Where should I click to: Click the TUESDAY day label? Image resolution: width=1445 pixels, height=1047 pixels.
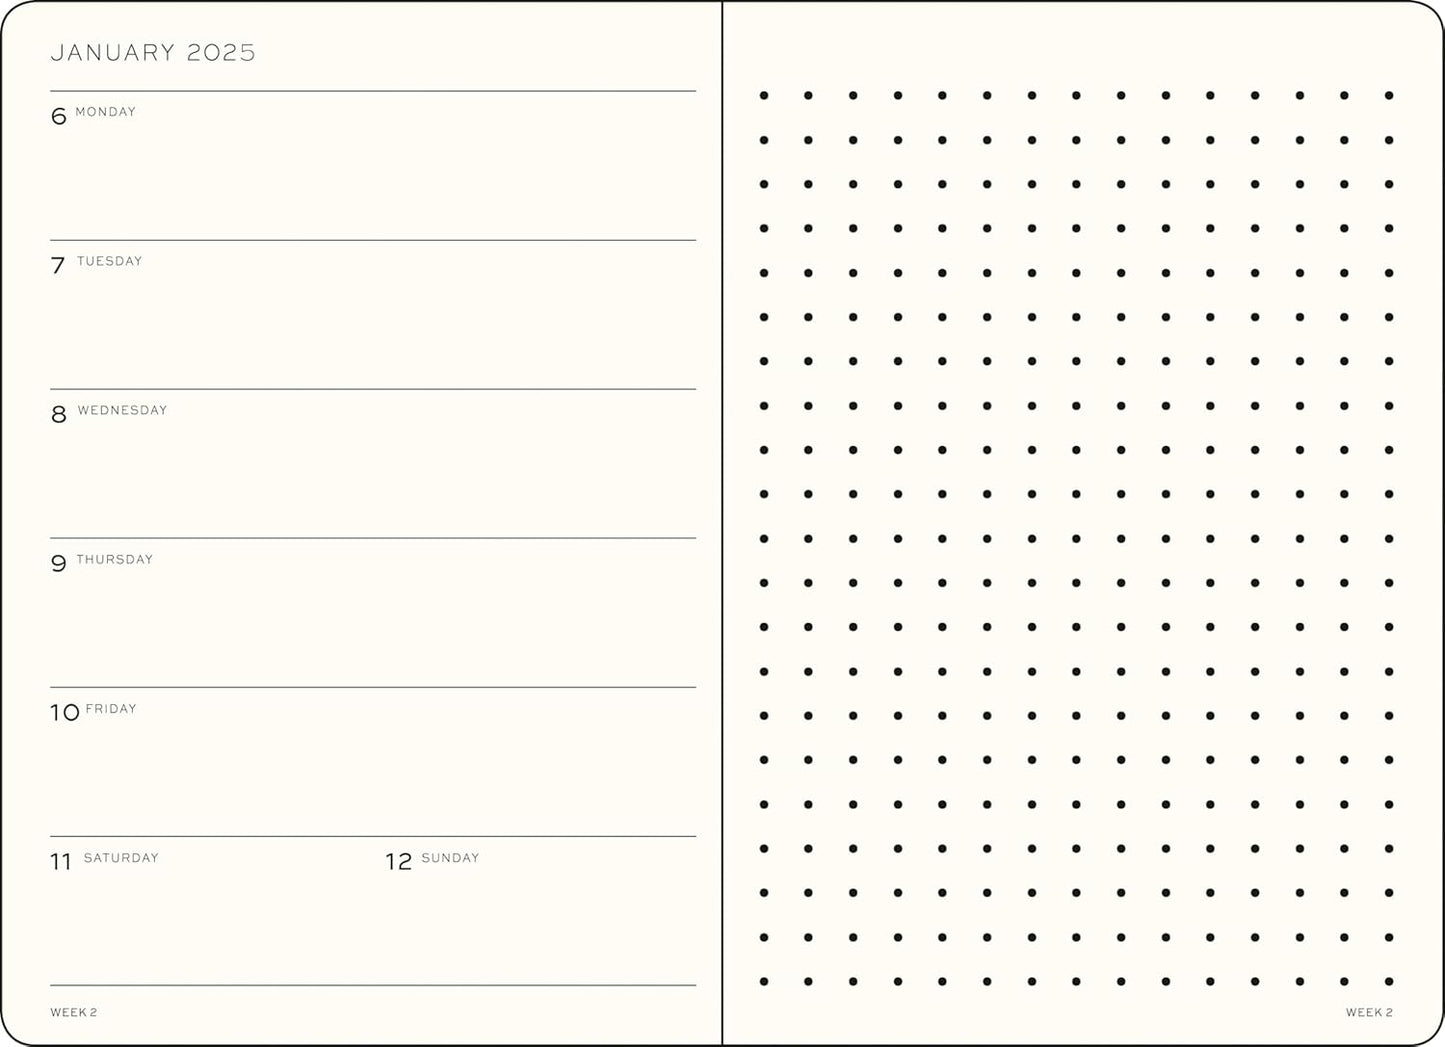pyautogui.click(x=110, y=261)
